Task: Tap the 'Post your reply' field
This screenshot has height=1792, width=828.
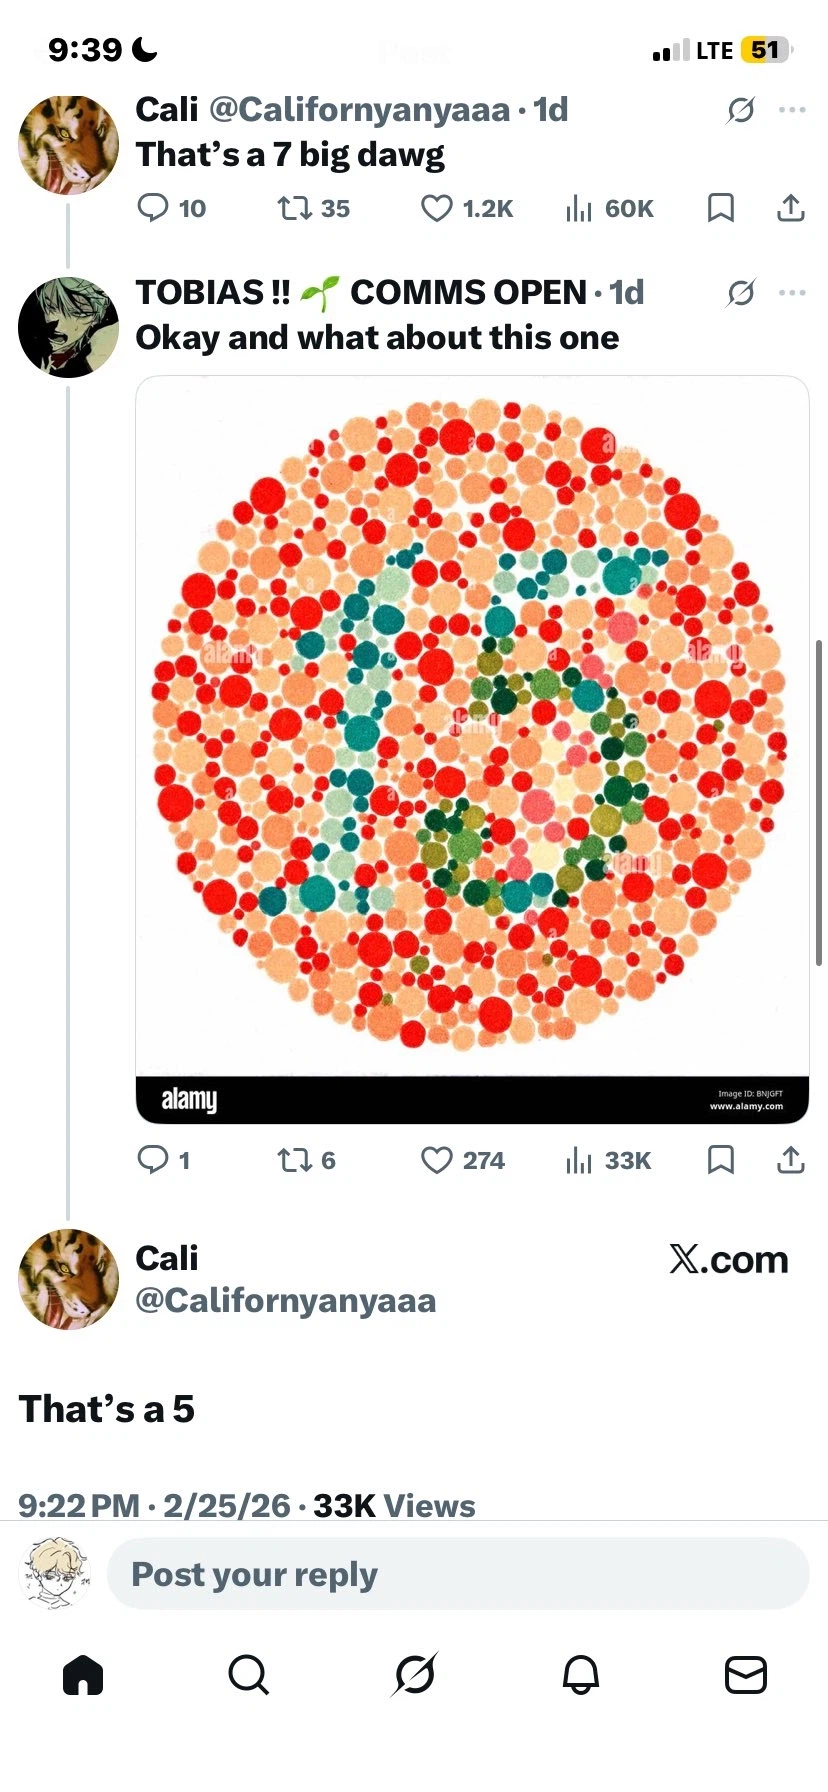Action: click(457, 1574)
